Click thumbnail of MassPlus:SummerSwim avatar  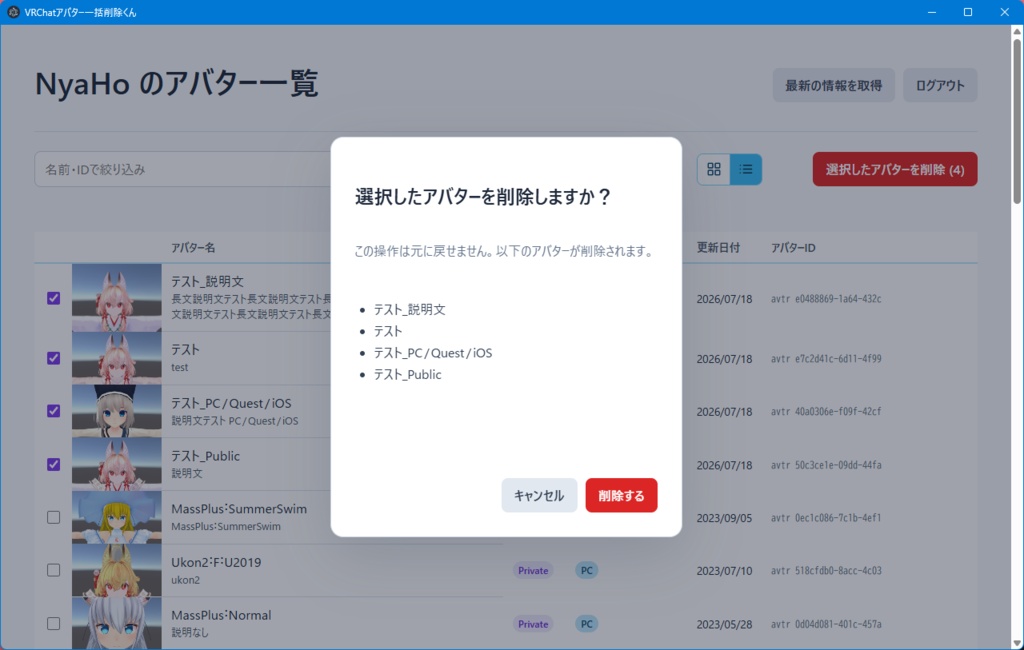117,517
